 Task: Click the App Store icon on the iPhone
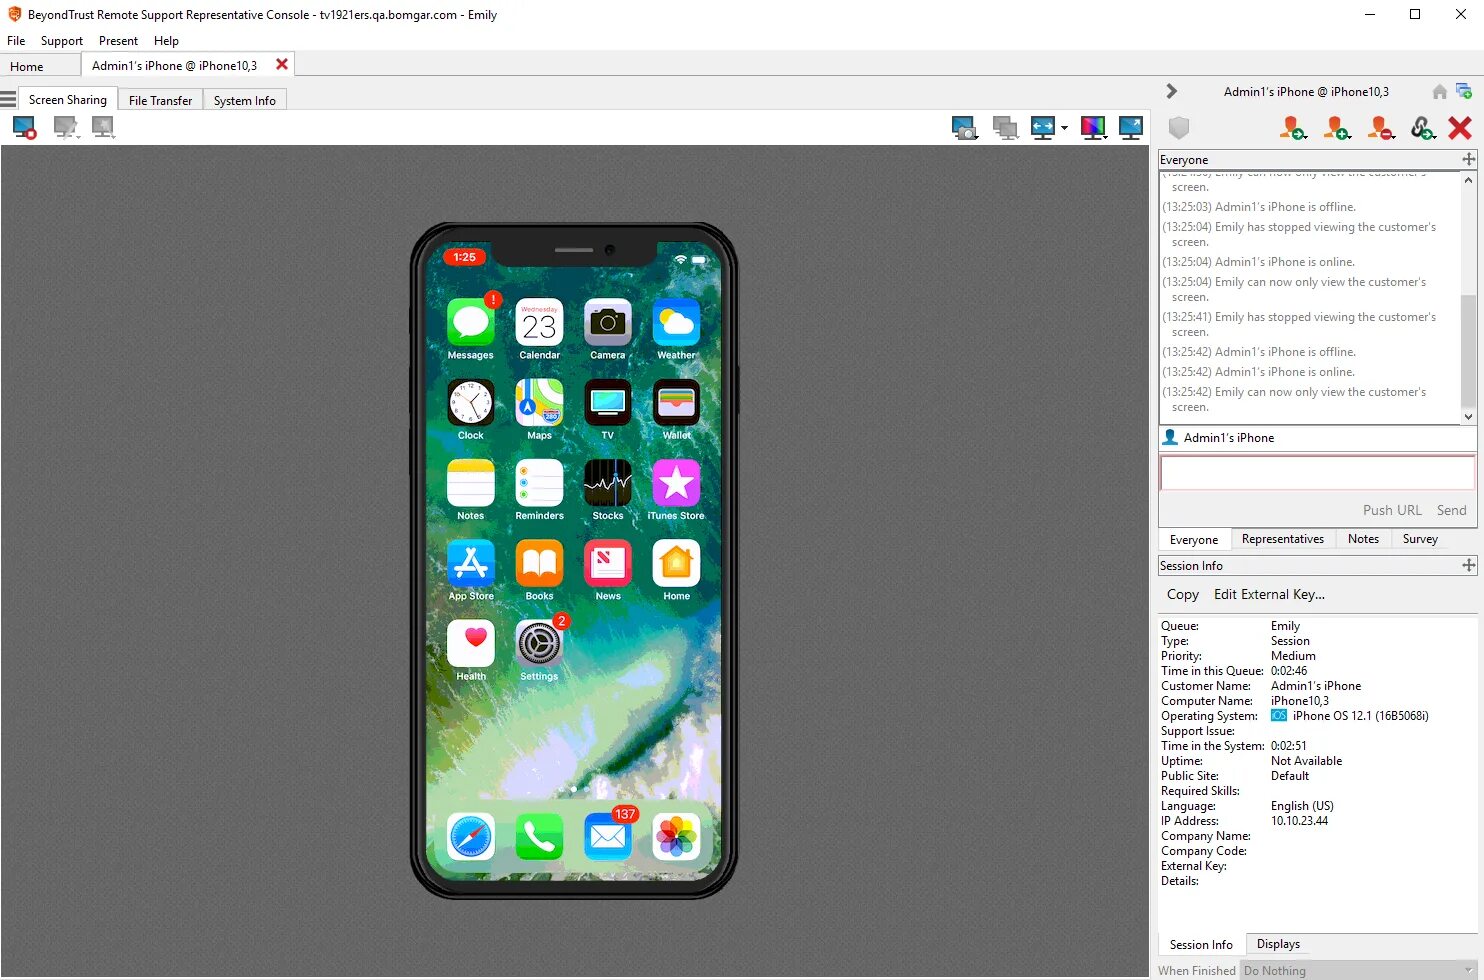(471, 564)
